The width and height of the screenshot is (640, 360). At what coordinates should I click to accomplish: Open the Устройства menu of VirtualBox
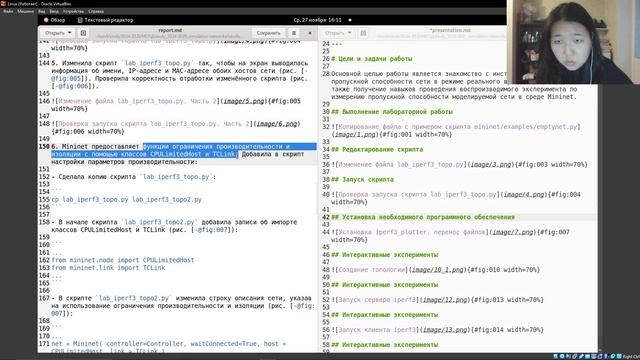coord(73,11)
